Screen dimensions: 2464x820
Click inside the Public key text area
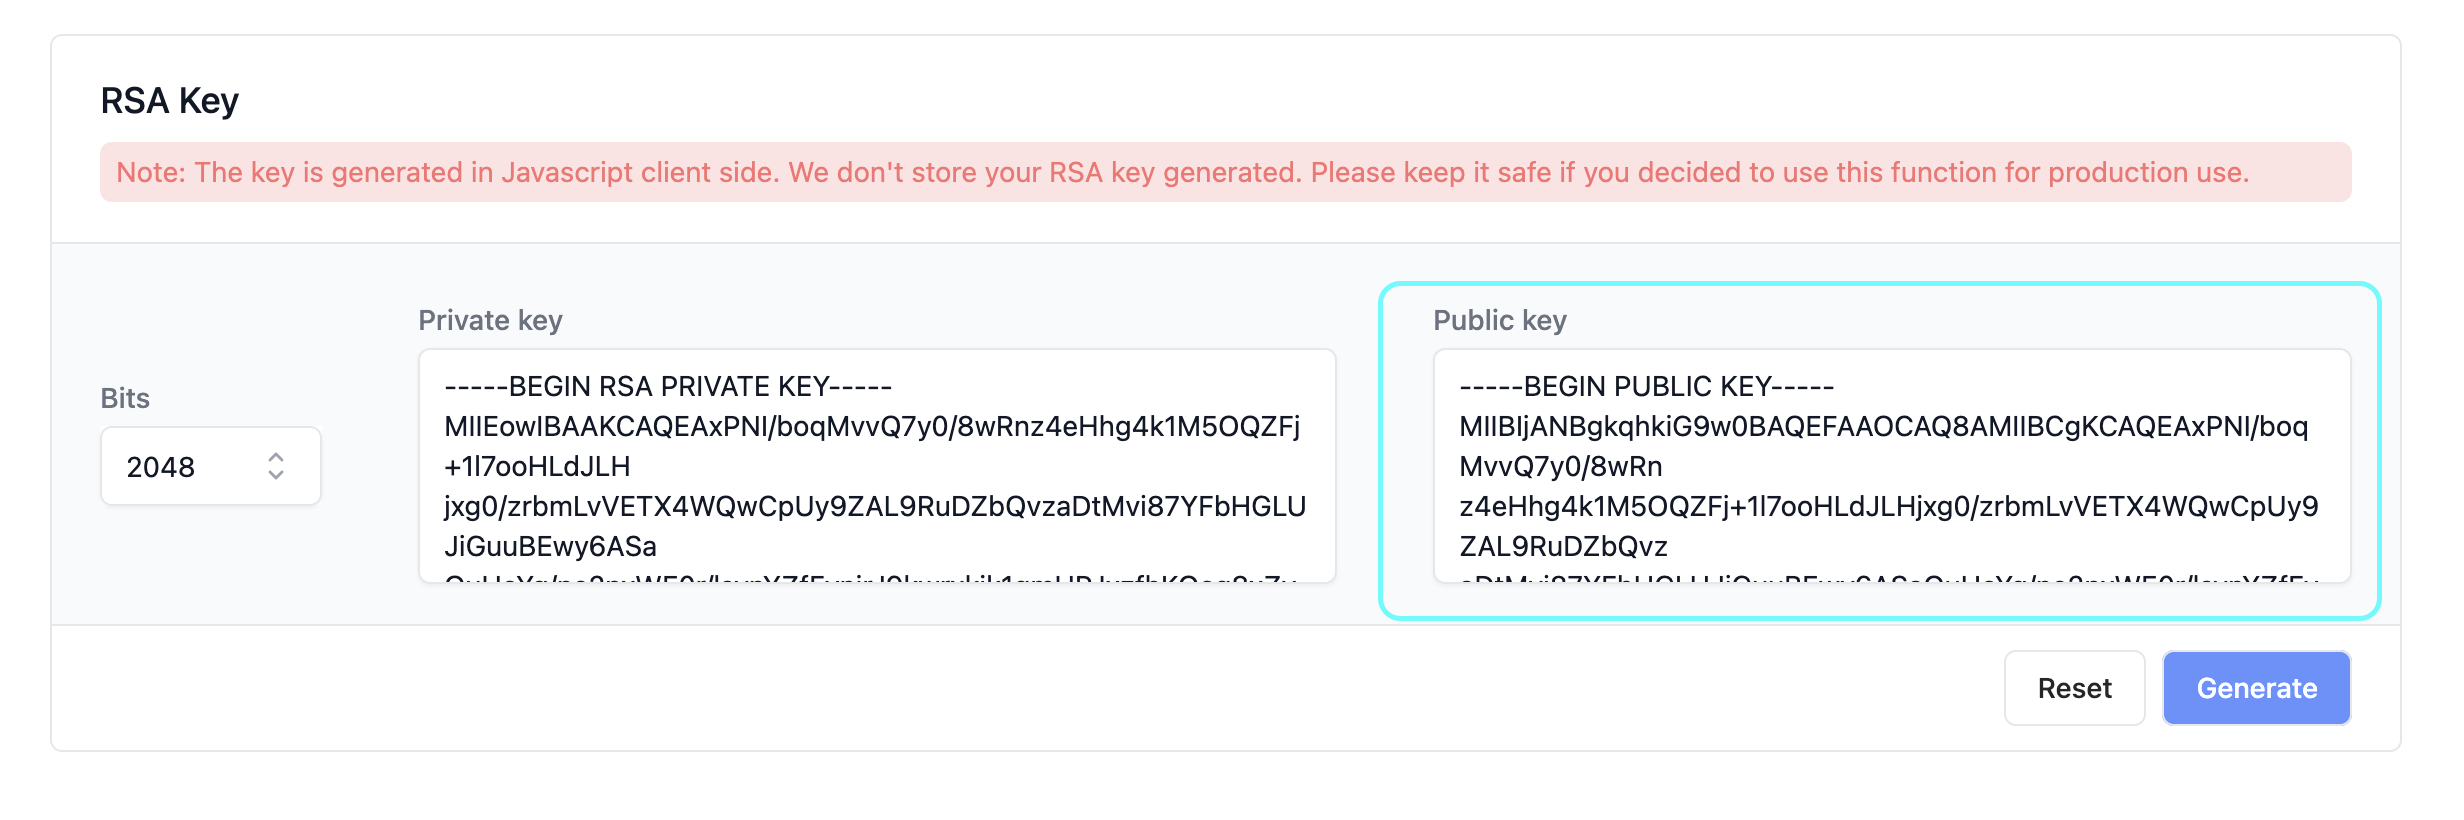point(1892,466)
